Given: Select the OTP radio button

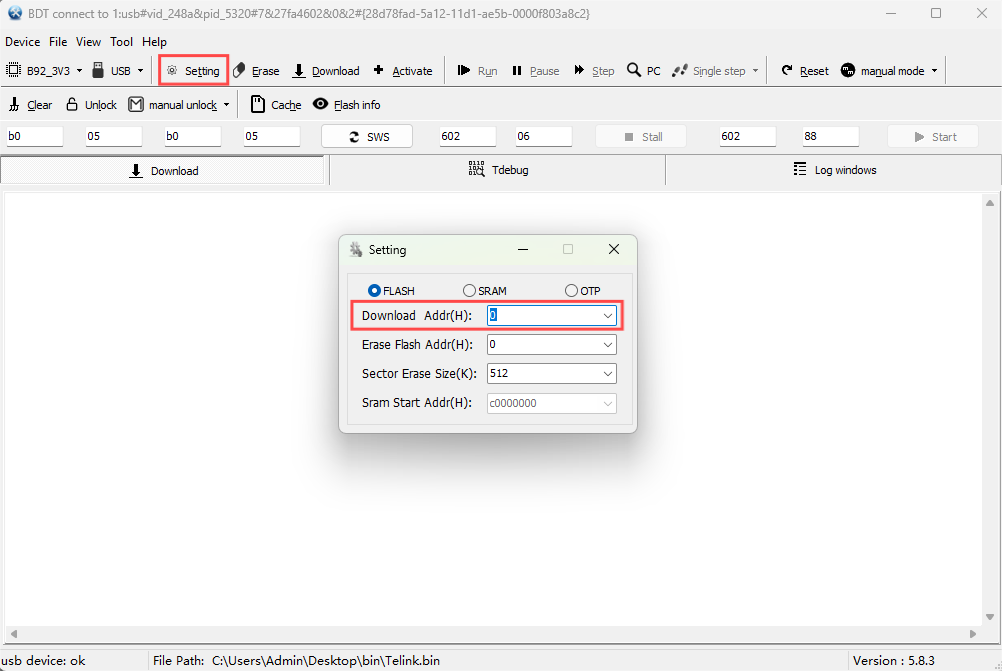Looking at the screenshot, I should 571,291.
